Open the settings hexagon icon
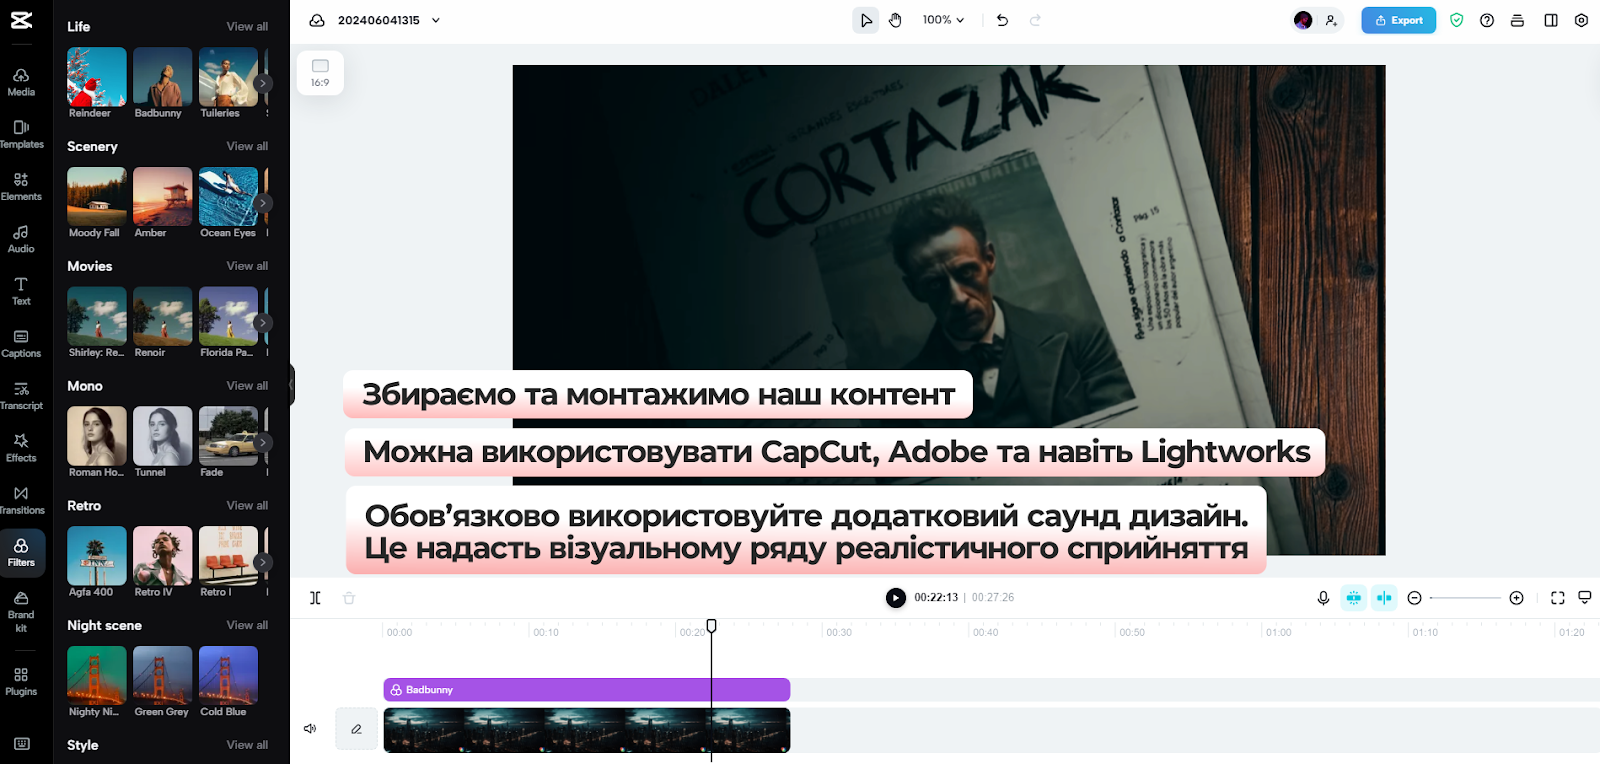 pos(1581,20)
